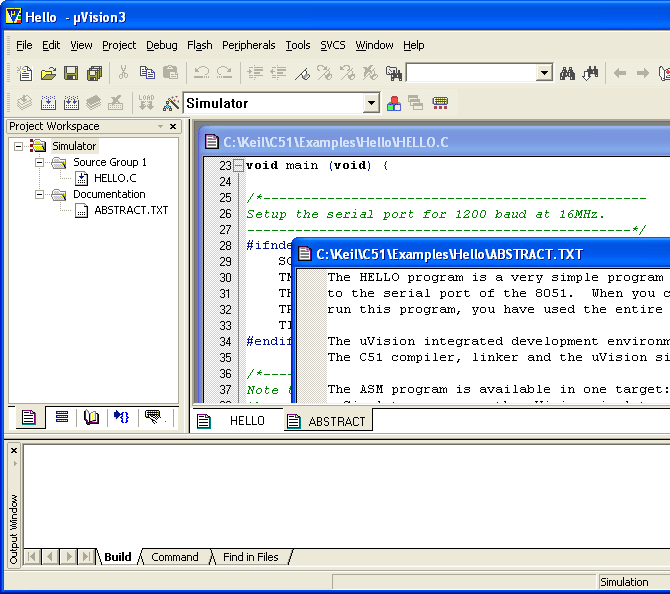Open the SVCS menu
This screenshot has height=594, width=670.
(x=333, y=45)
